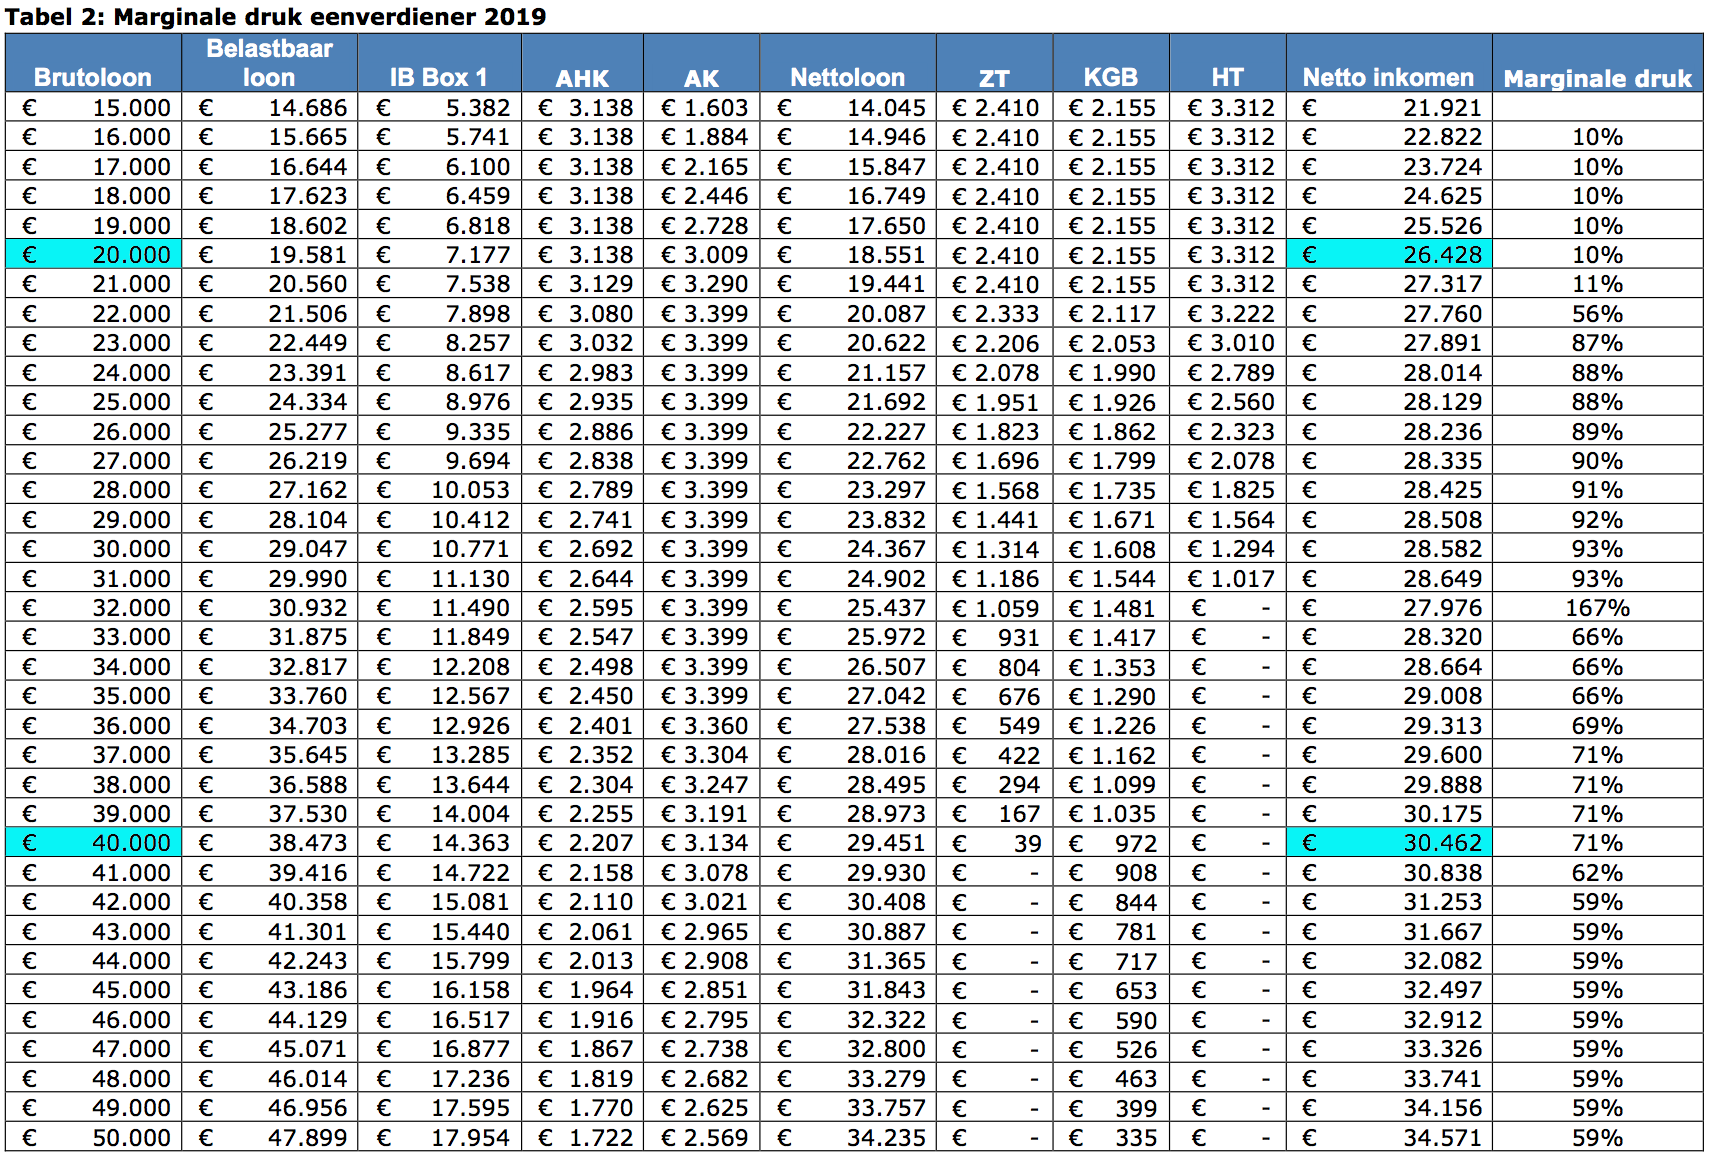
Task: Select the AK column header
Action: pos(701,78)
